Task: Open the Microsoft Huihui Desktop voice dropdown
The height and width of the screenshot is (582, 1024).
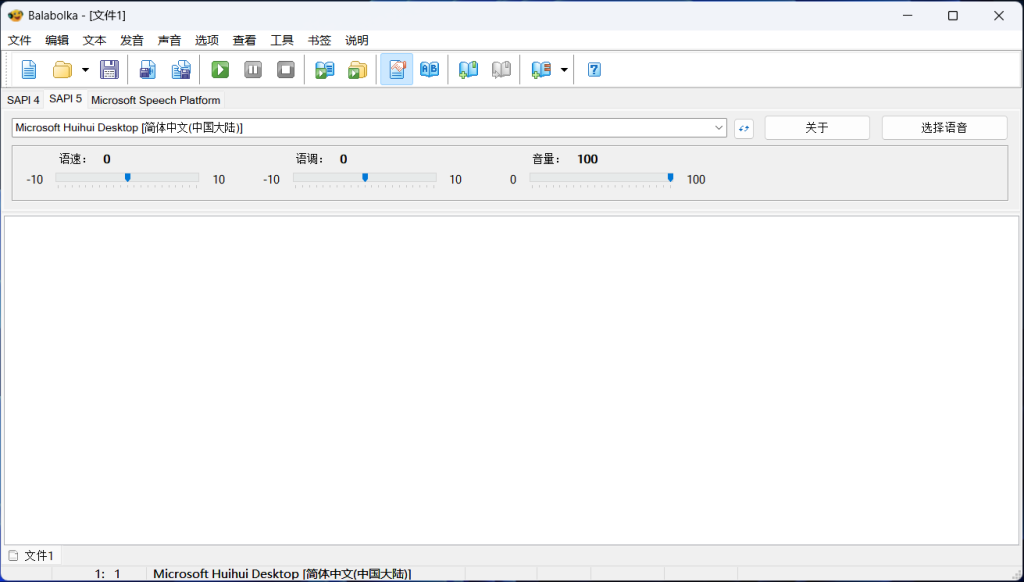Action: click(x=369, y=127)
